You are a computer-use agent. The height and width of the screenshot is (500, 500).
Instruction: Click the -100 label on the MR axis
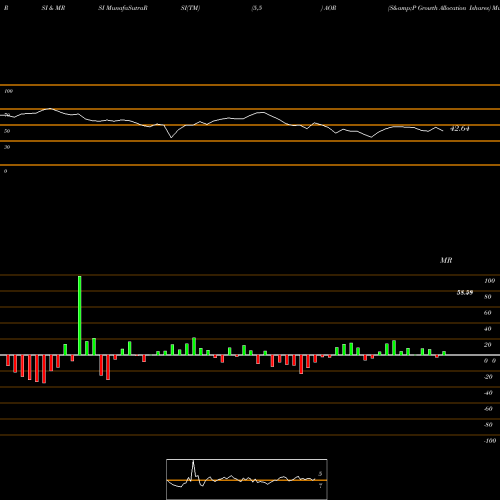pyautogui.click(x=490, y=441)
